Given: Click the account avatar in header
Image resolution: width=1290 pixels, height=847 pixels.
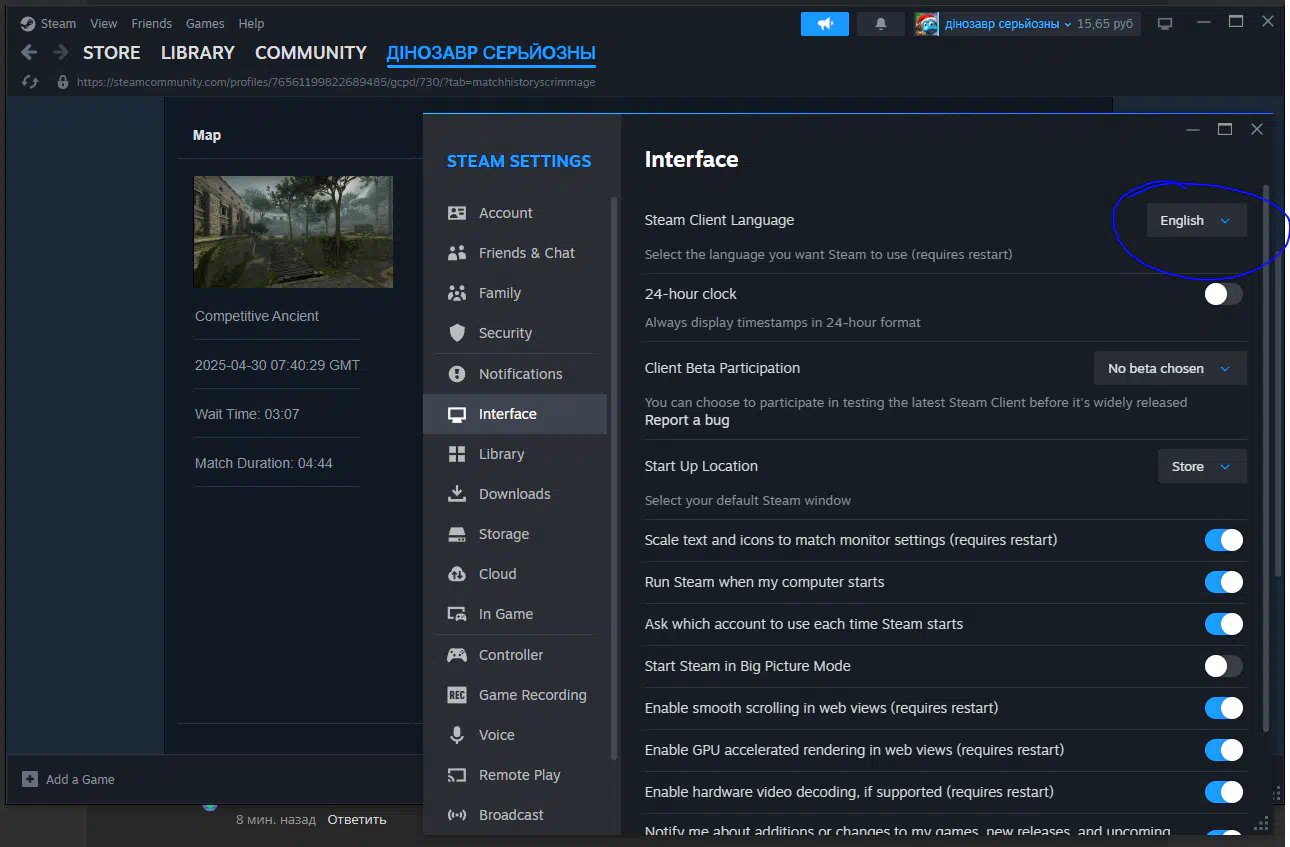Looking at the screenshot, I should (x=926, y=24).
